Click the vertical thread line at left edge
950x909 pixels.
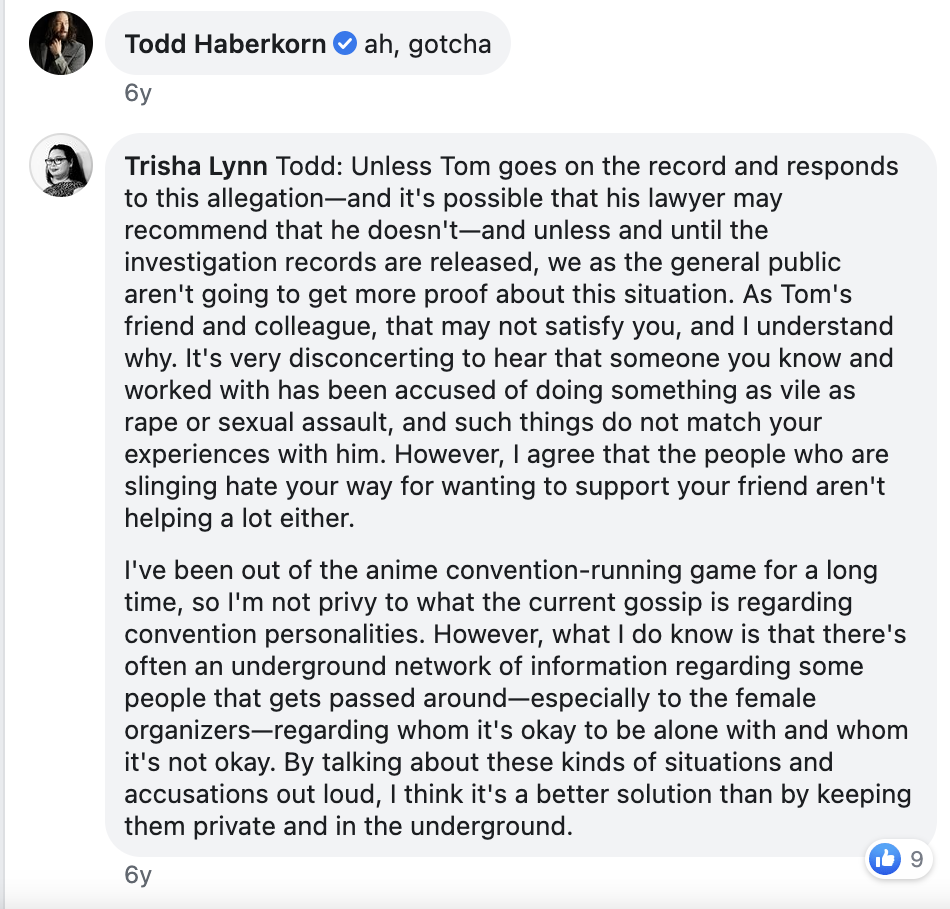pos(2,454)
